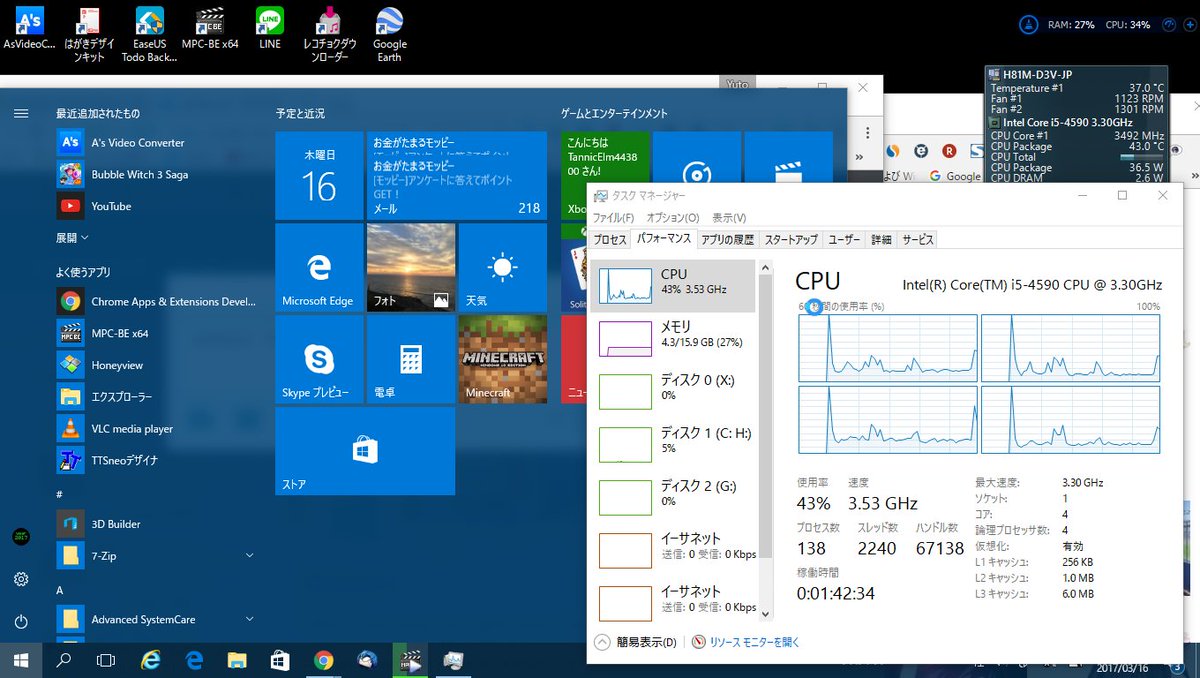Screen dimensions: 1200x678
Task: Select CPU 43% in performance list
Action: (673, 286)
